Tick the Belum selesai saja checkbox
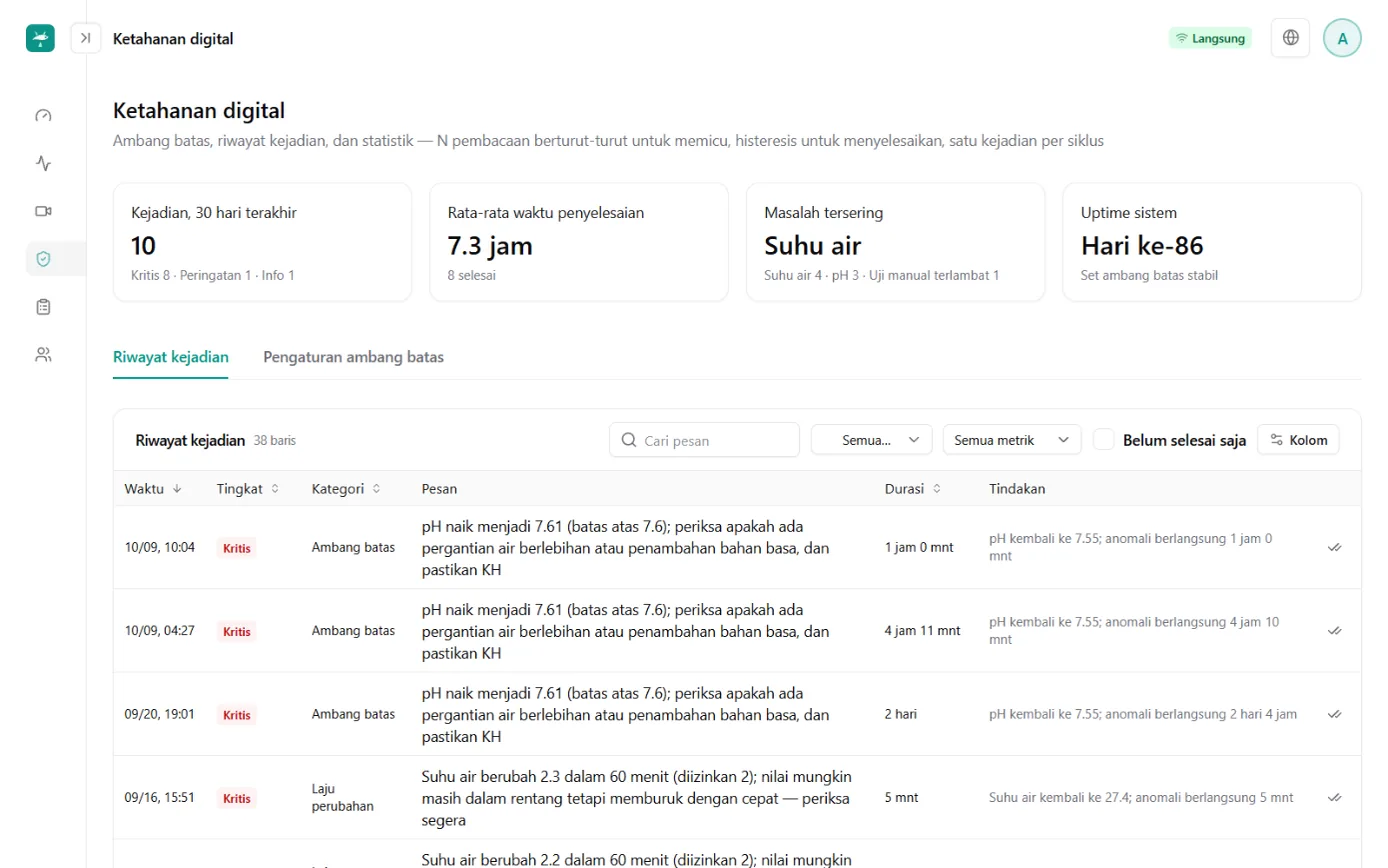 [1104, 440]
